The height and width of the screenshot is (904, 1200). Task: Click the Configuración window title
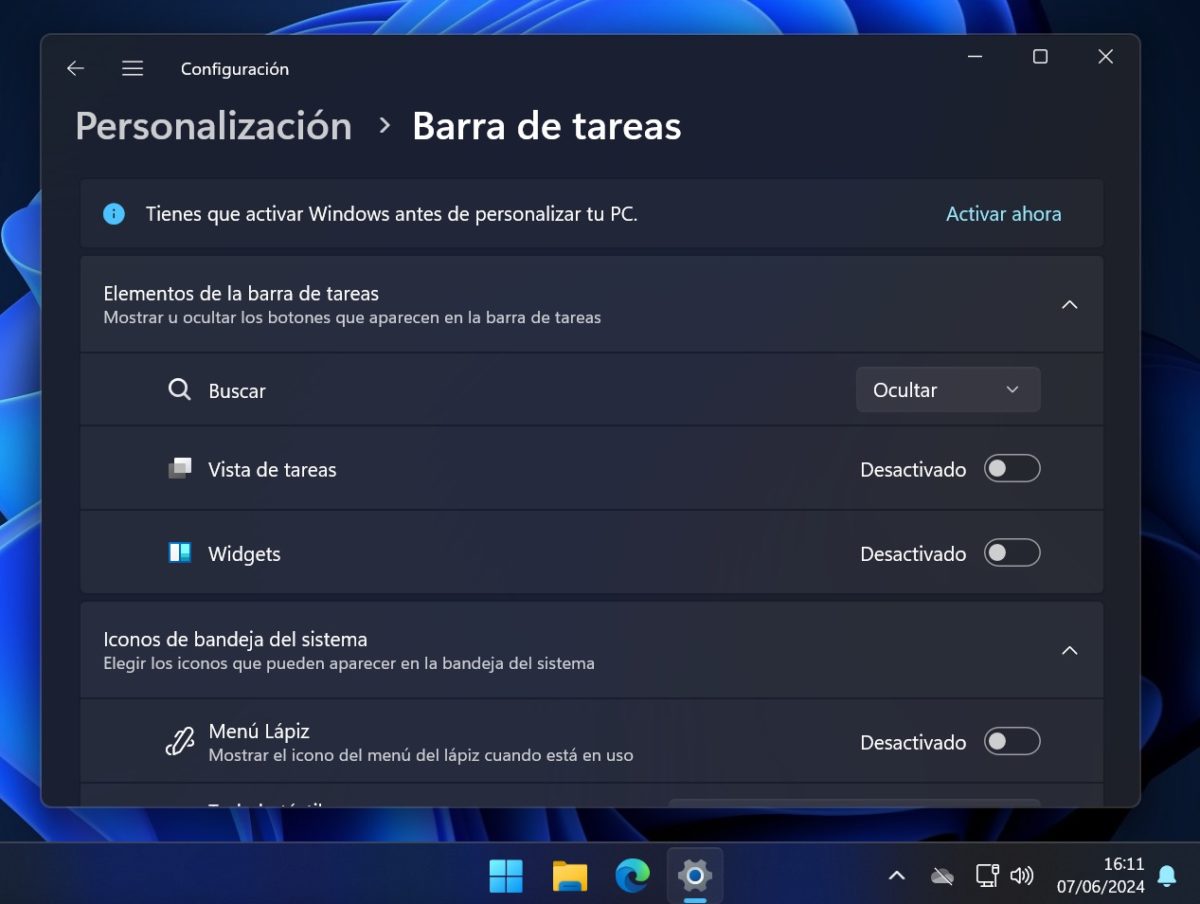click(235, 69)
